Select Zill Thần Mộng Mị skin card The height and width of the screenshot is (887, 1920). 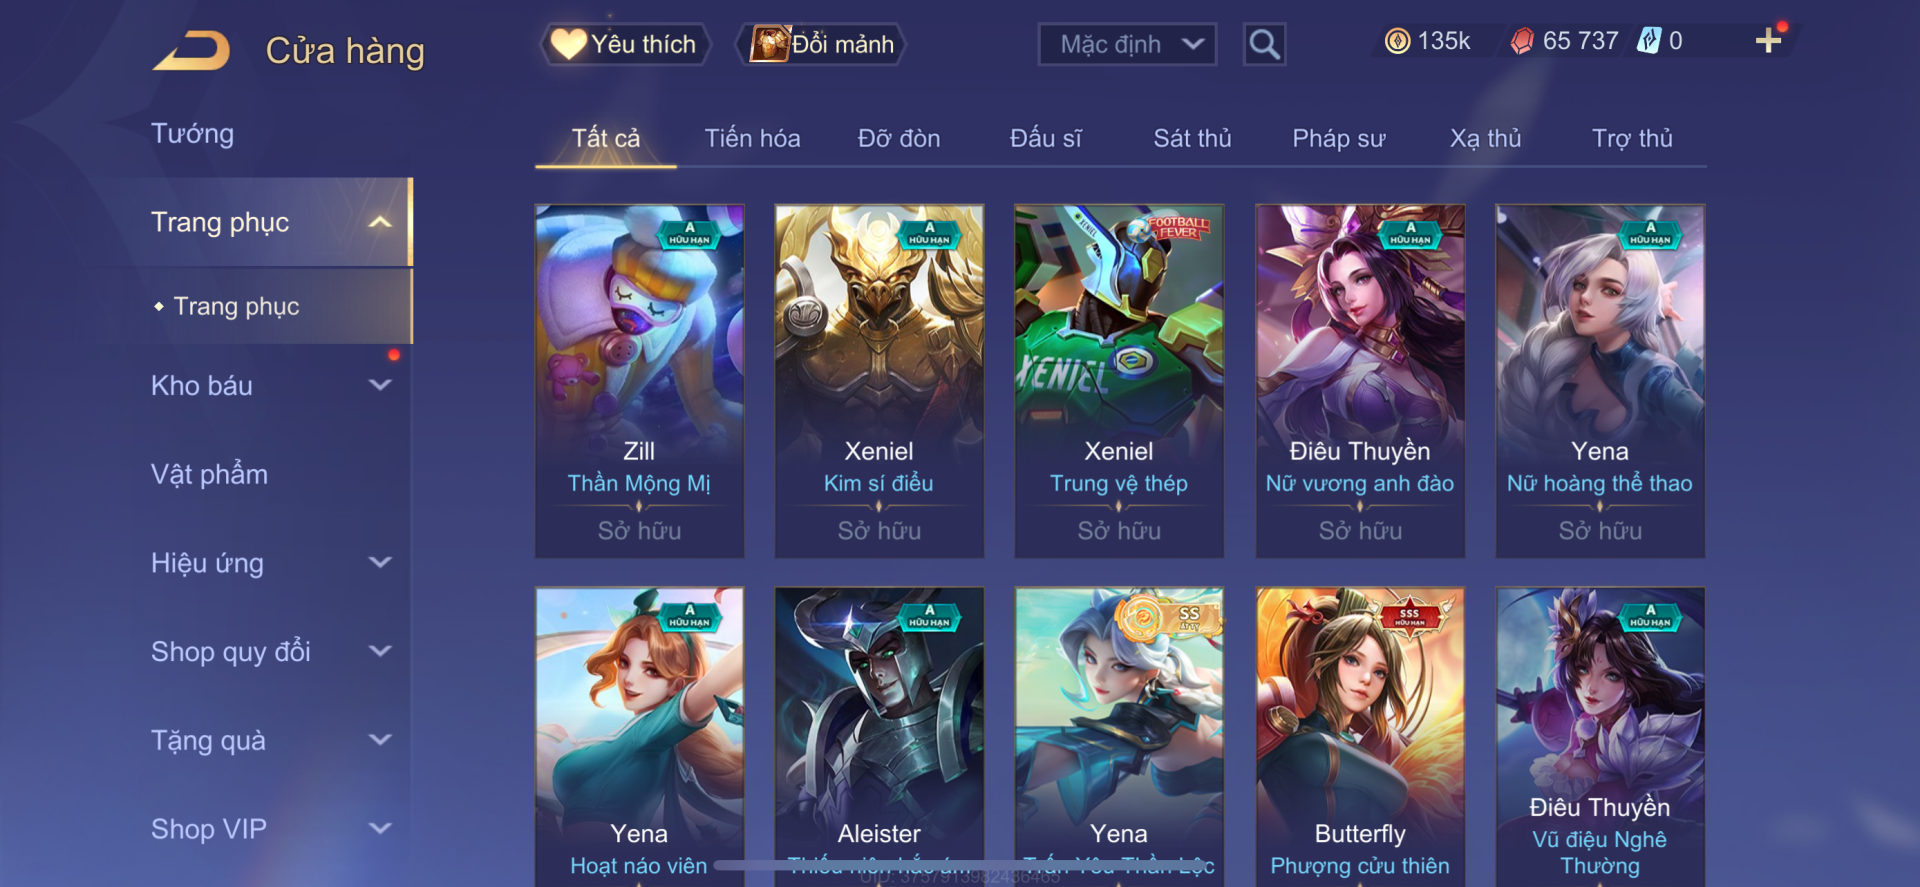tap(639, 381)
